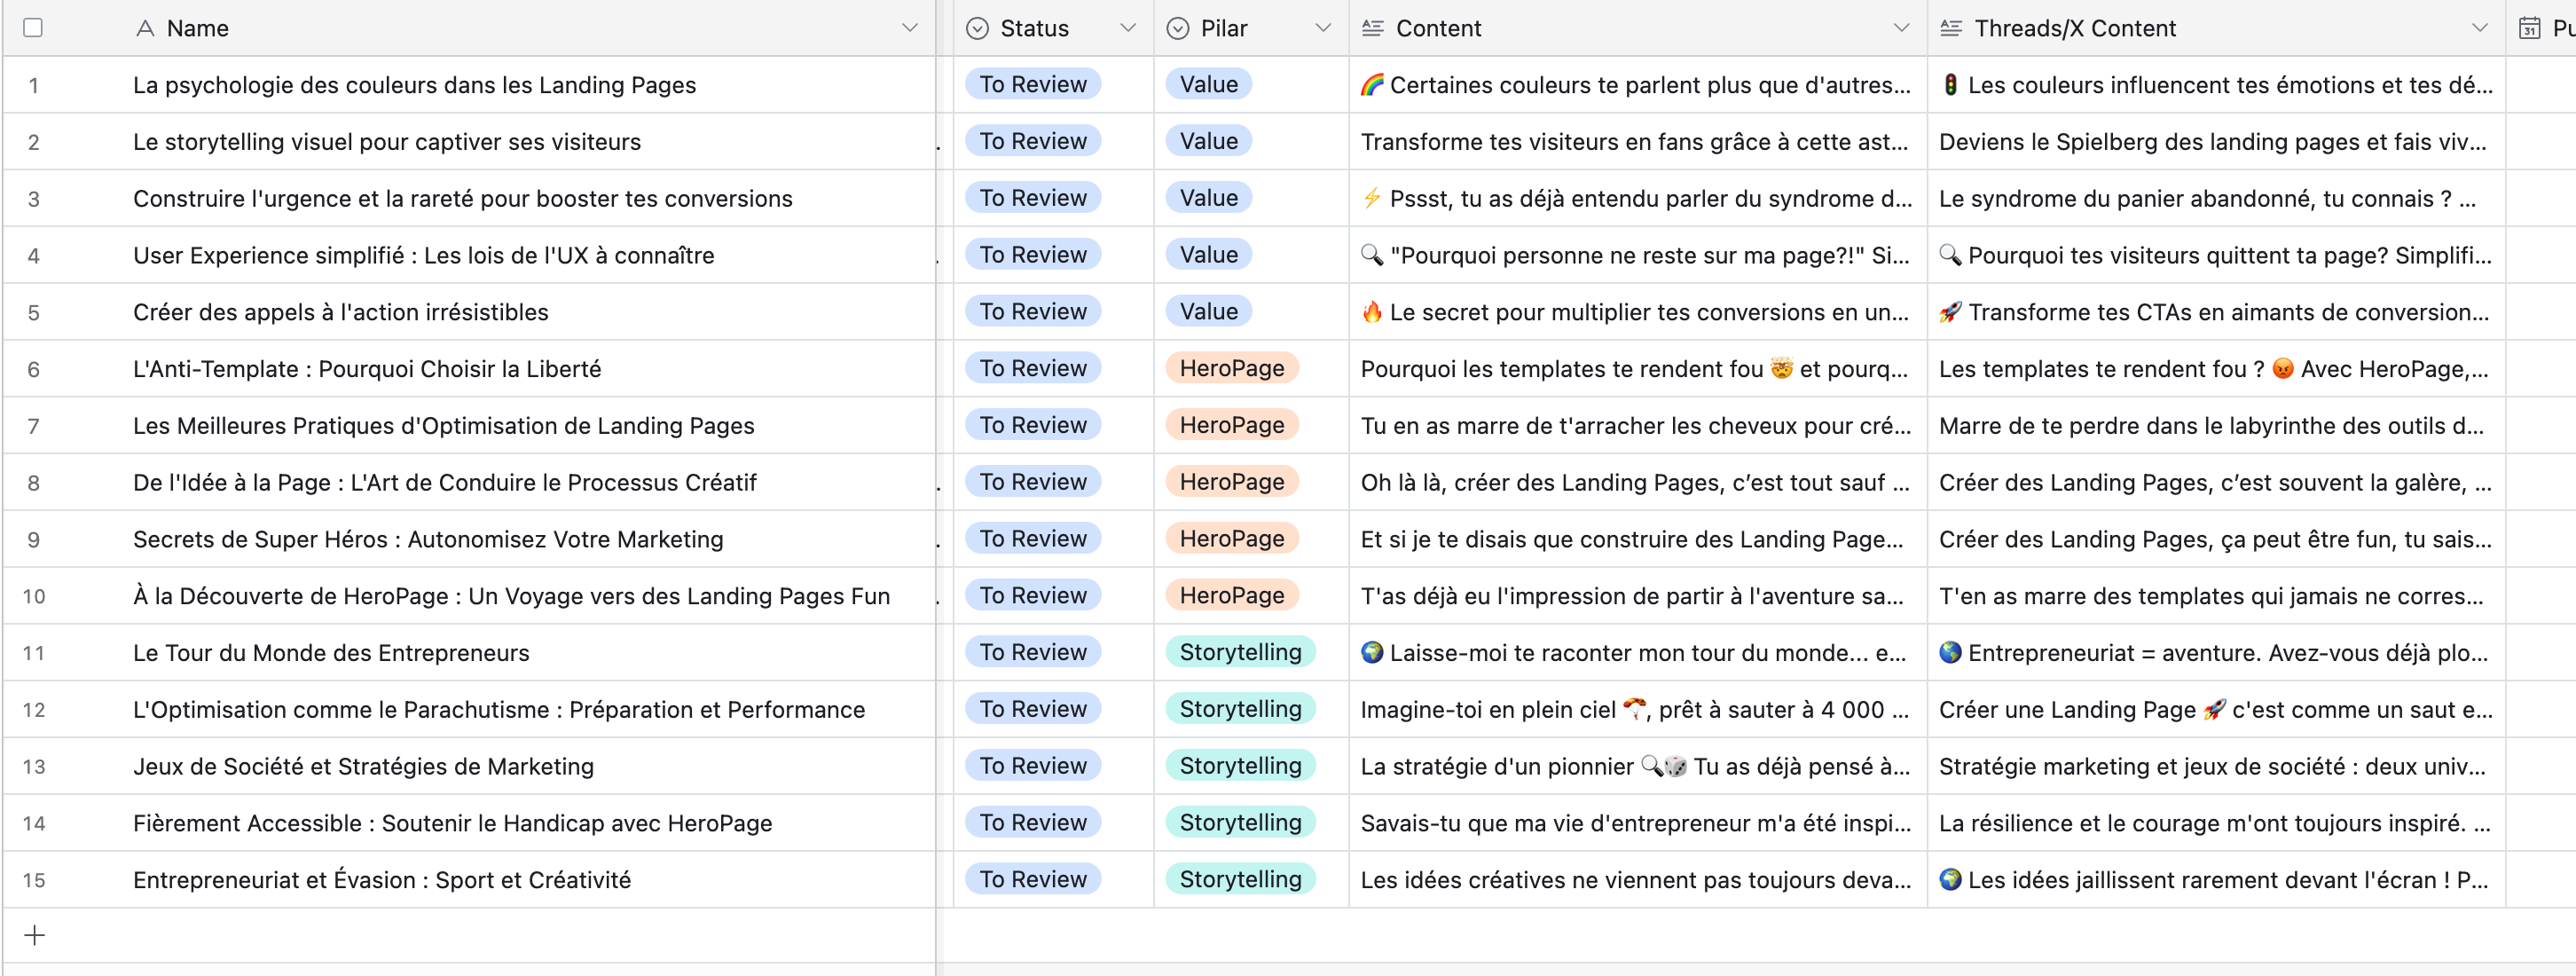
Task: Expand the Pilar column options chevron
Action: pos(1322,28)
